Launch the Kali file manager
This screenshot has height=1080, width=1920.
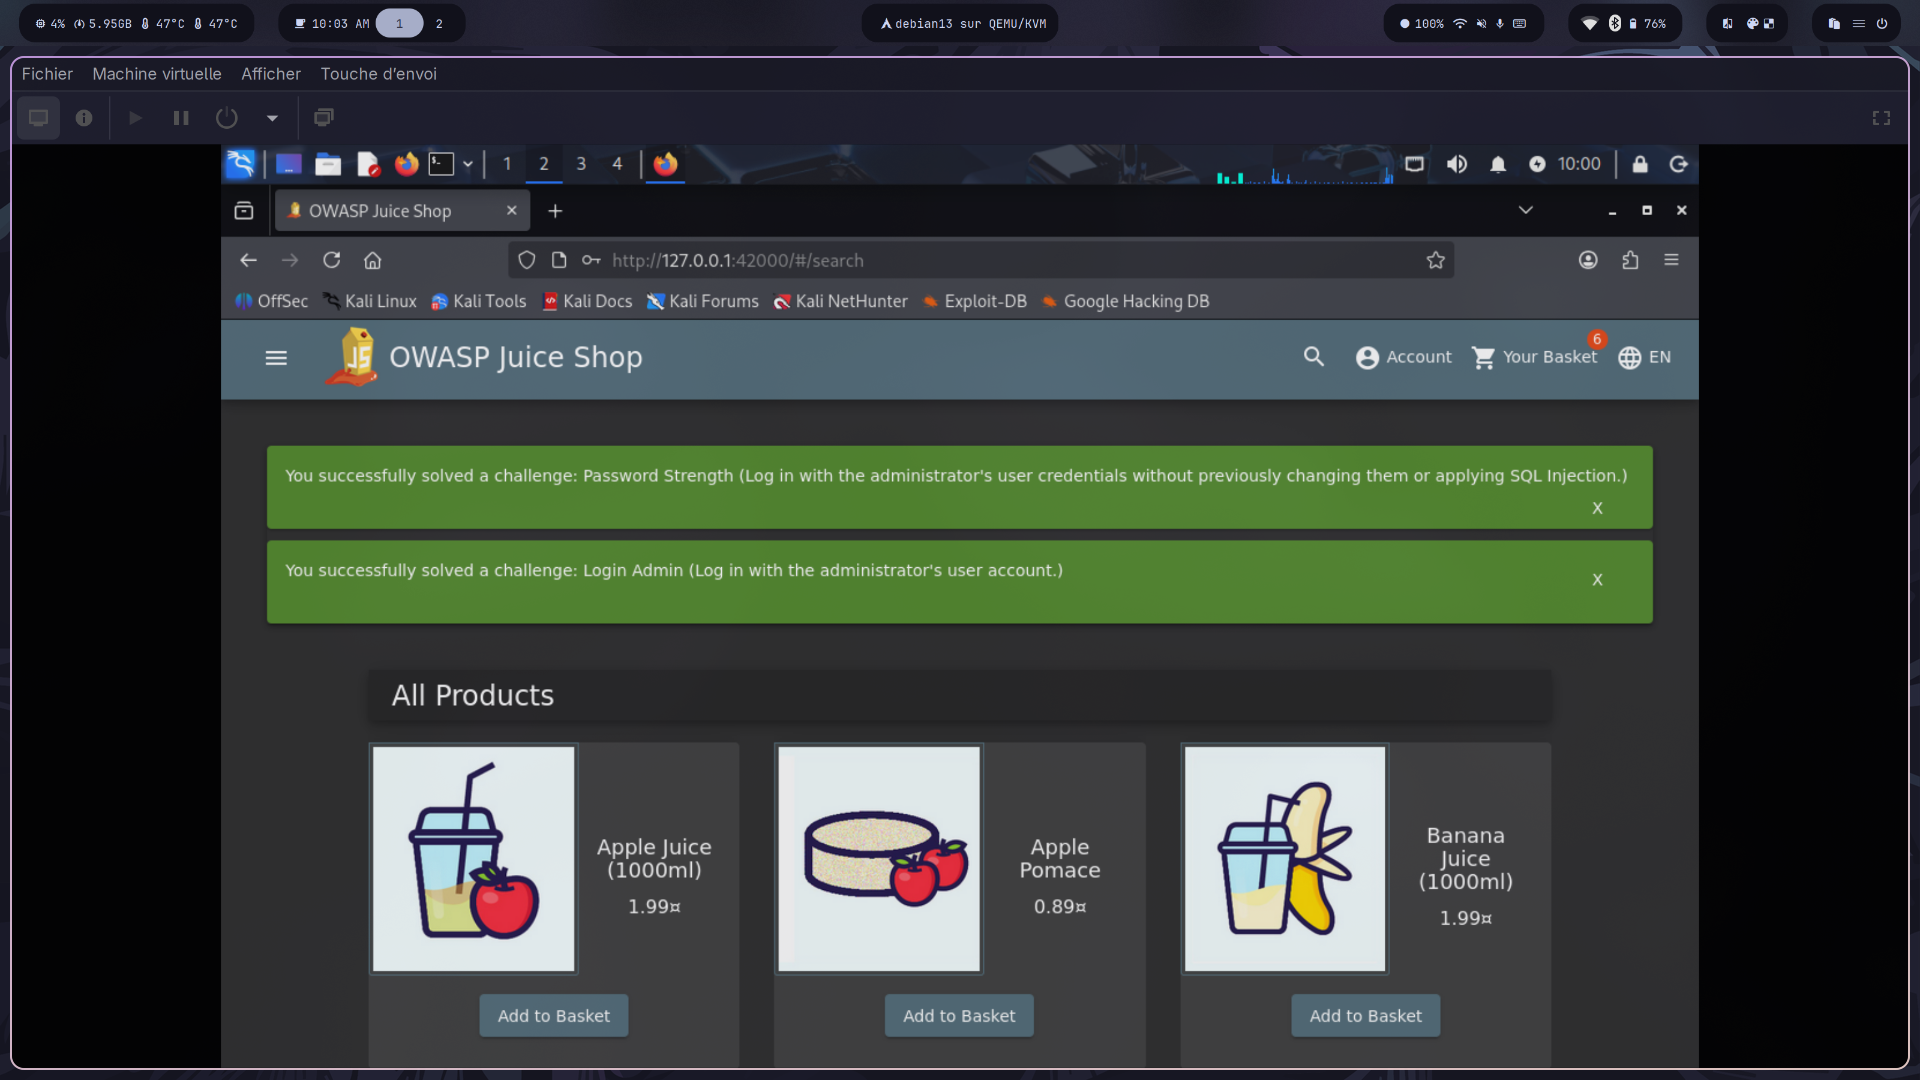(x=328, y=164)
